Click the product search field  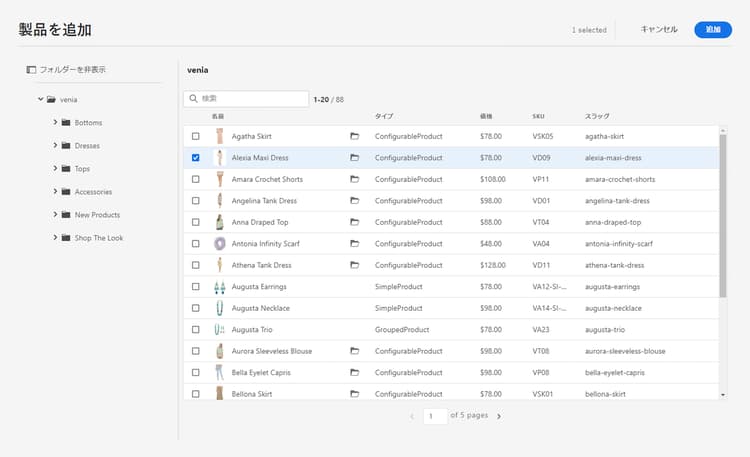[246, 99]
